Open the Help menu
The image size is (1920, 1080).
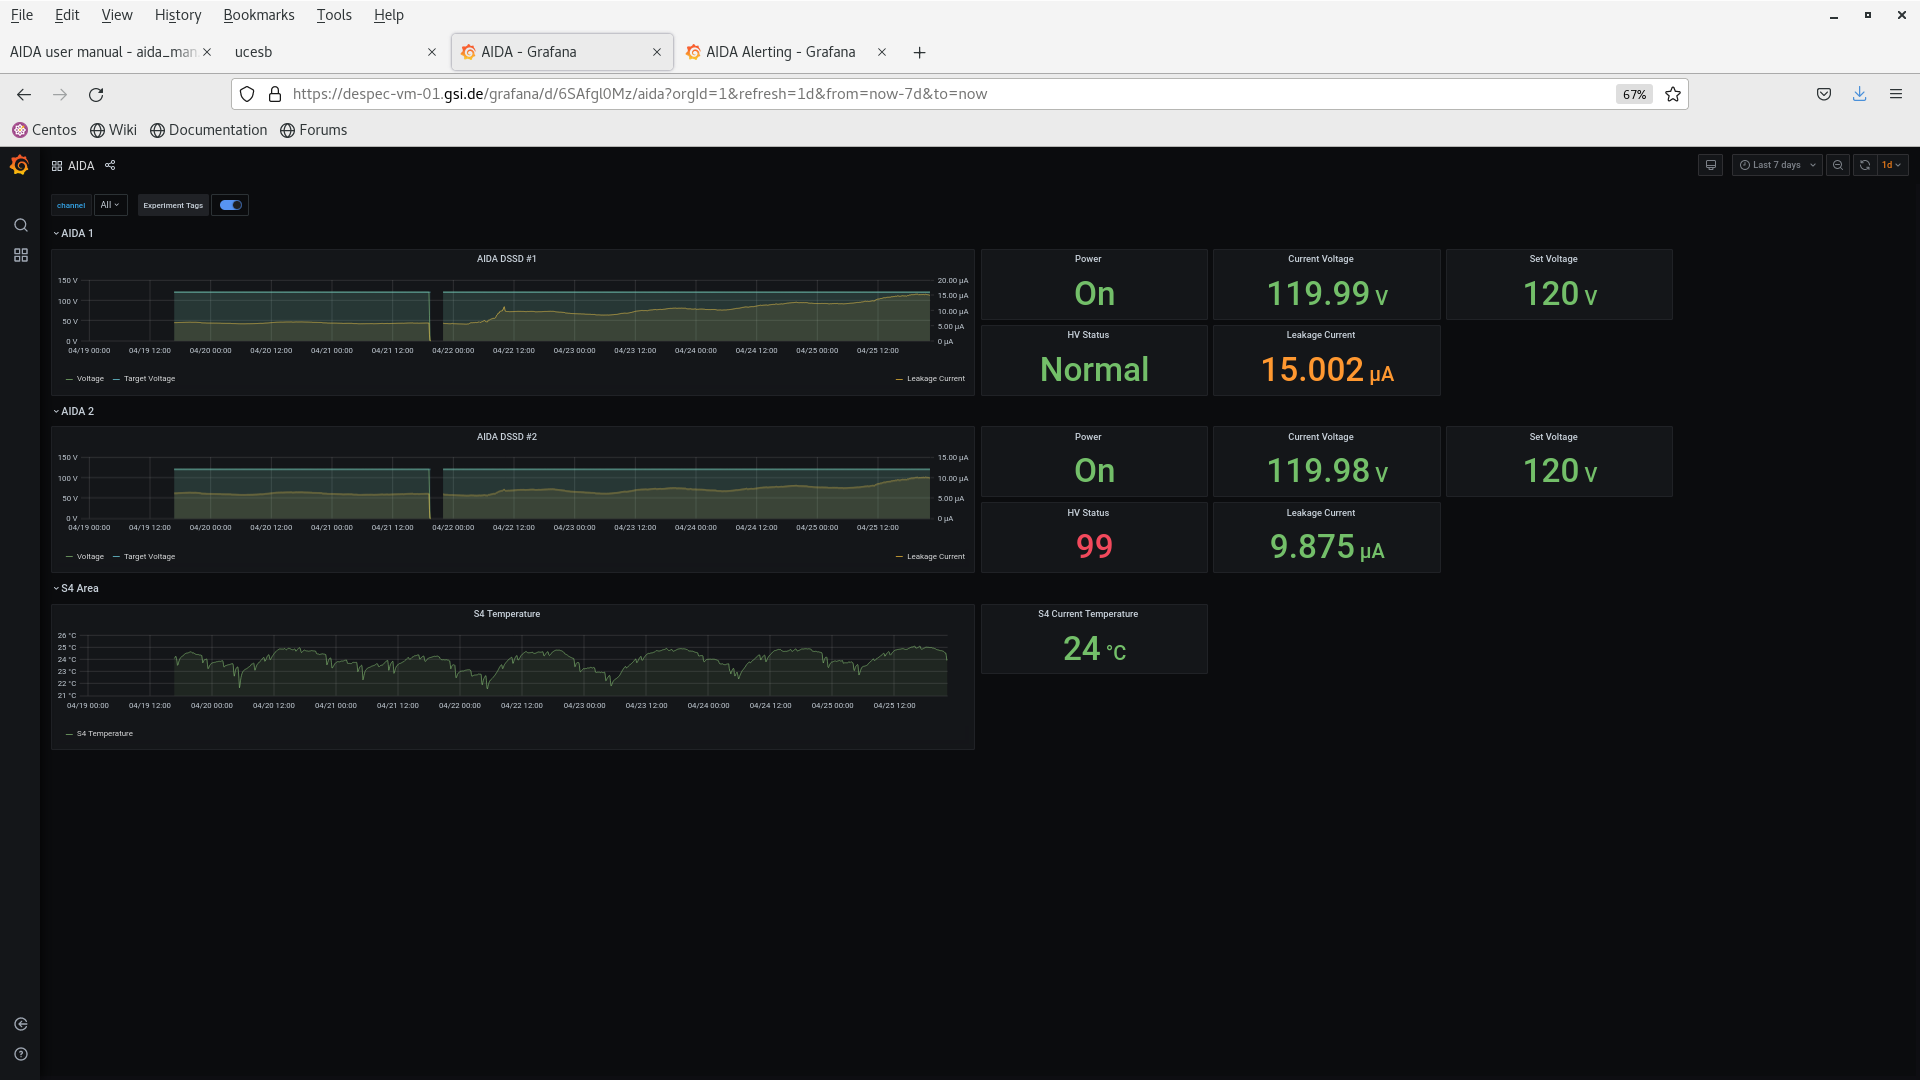pyautogui.click(x=388, y=15)
